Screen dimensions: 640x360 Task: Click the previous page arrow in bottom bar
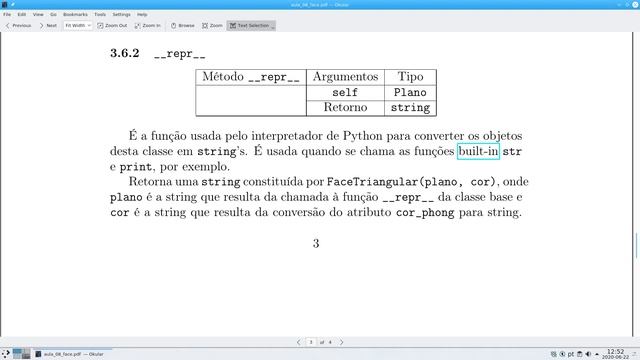click(x=299, y=342)
